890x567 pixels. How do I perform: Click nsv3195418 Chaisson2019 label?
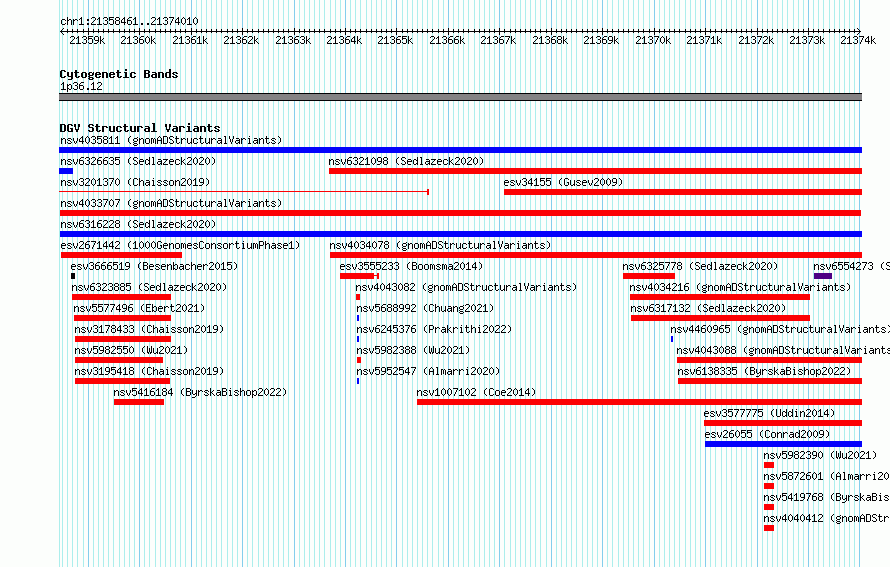click(149, 371)
